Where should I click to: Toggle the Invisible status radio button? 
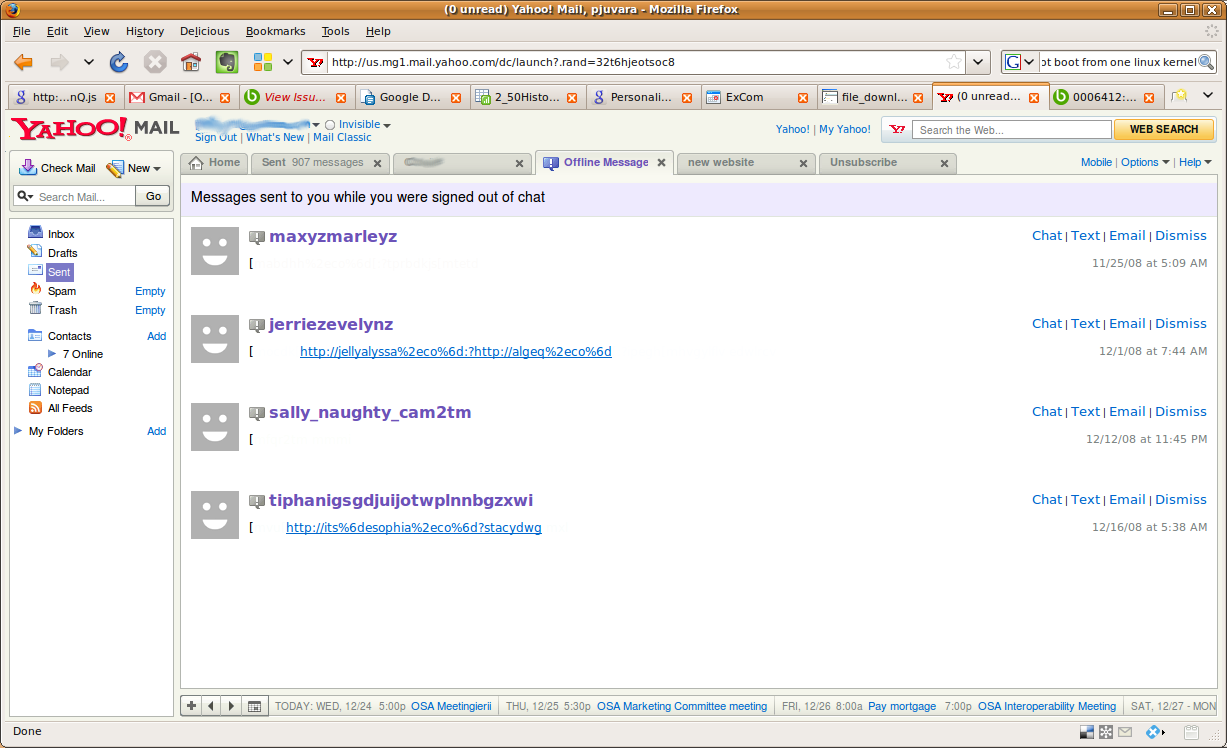pos(330,125)
